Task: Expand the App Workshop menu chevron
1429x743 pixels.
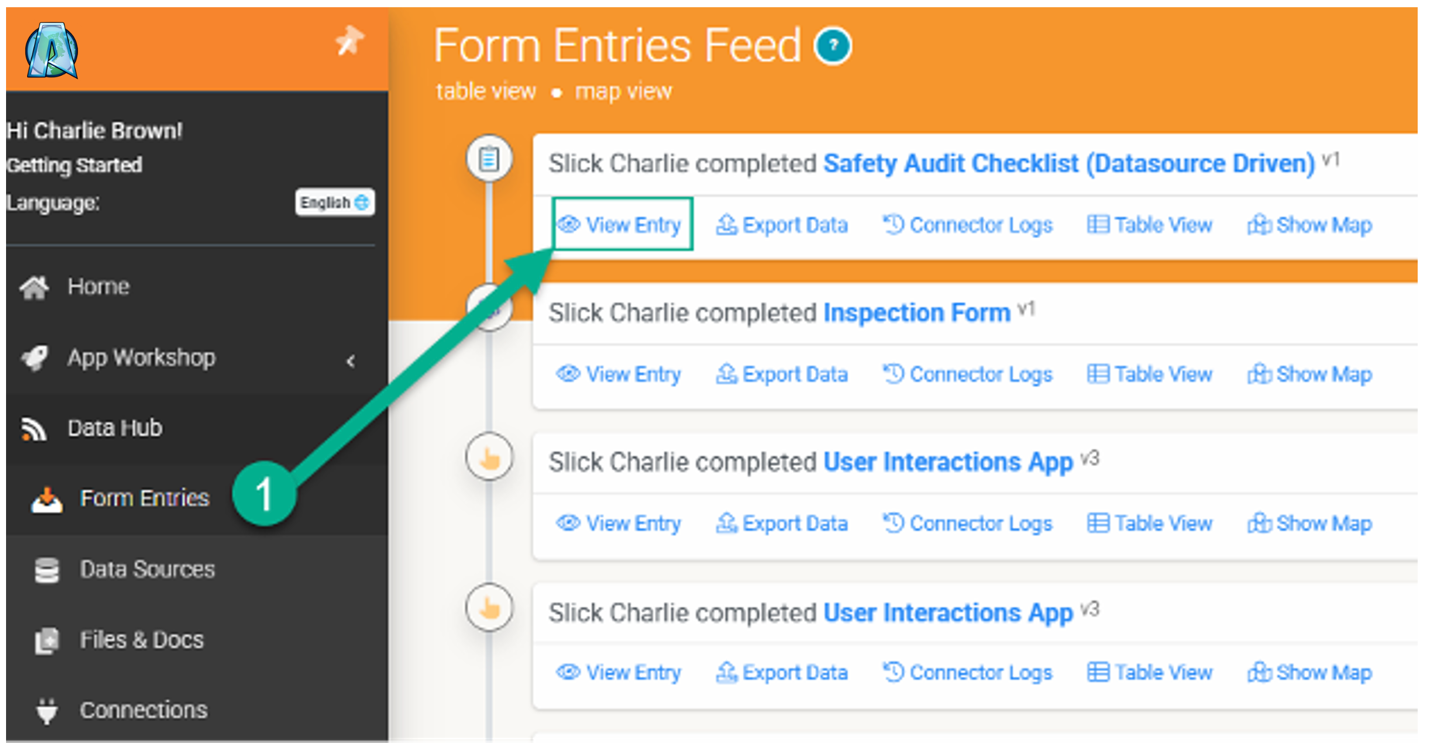Action: (x=351, y=360)
